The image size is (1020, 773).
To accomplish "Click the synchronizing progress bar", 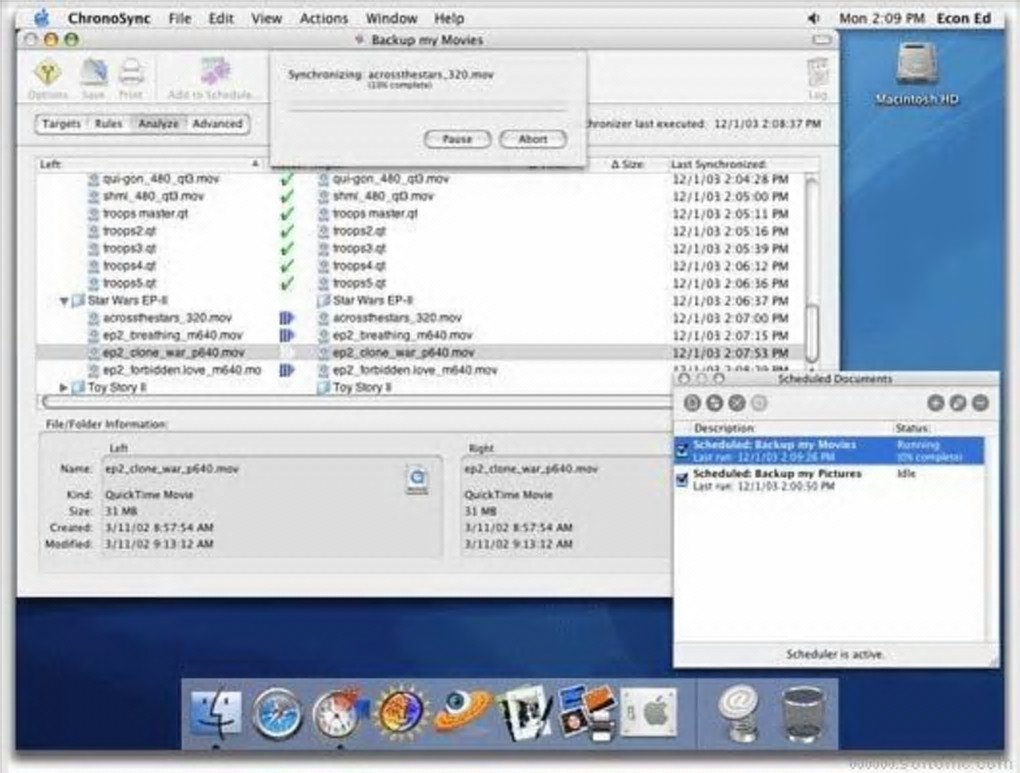I will point(427,107).
